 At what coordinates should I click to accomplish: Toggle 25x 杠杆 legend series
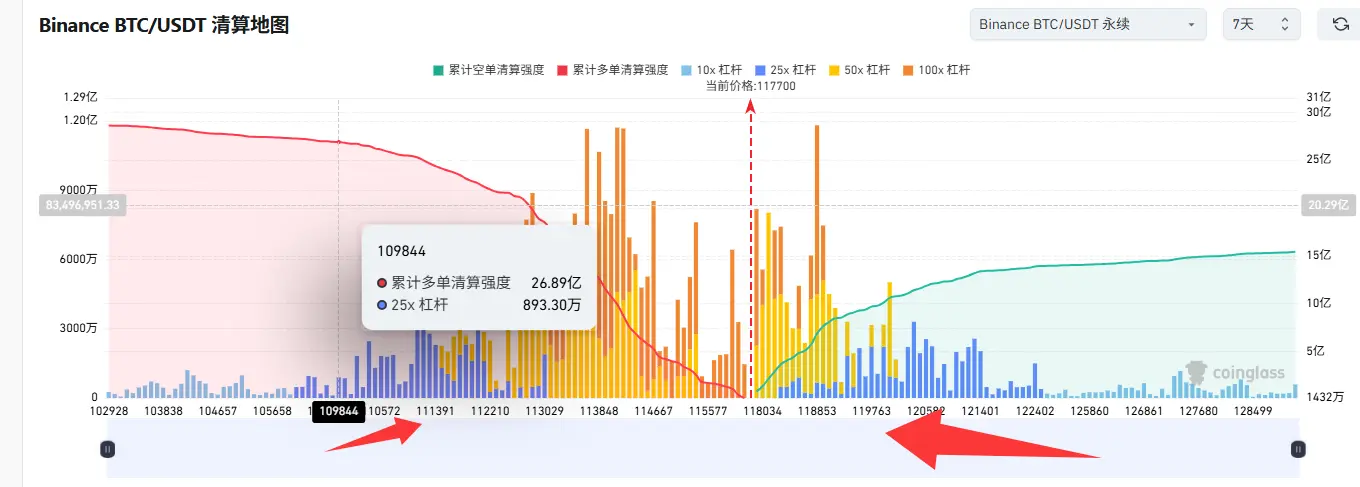(x=784, y=70)
